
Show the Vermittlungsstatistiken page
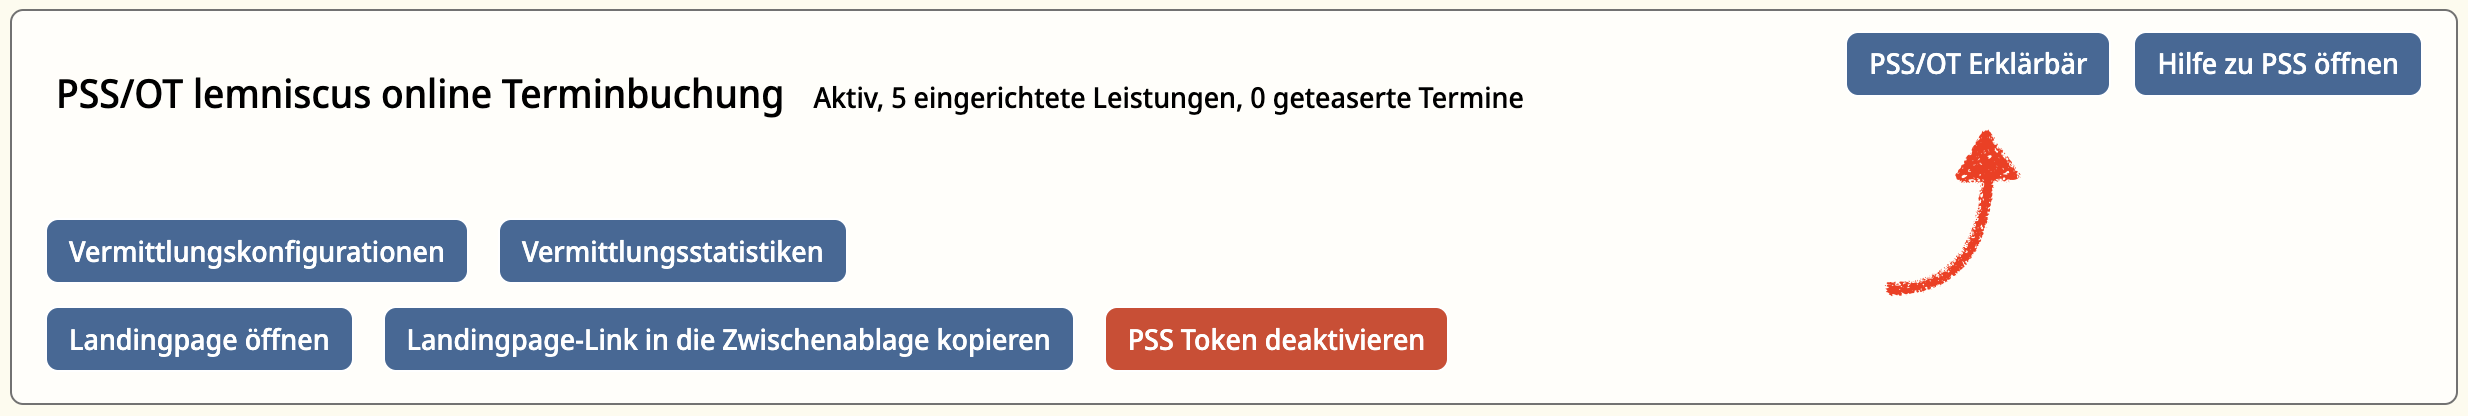point(673,251)
